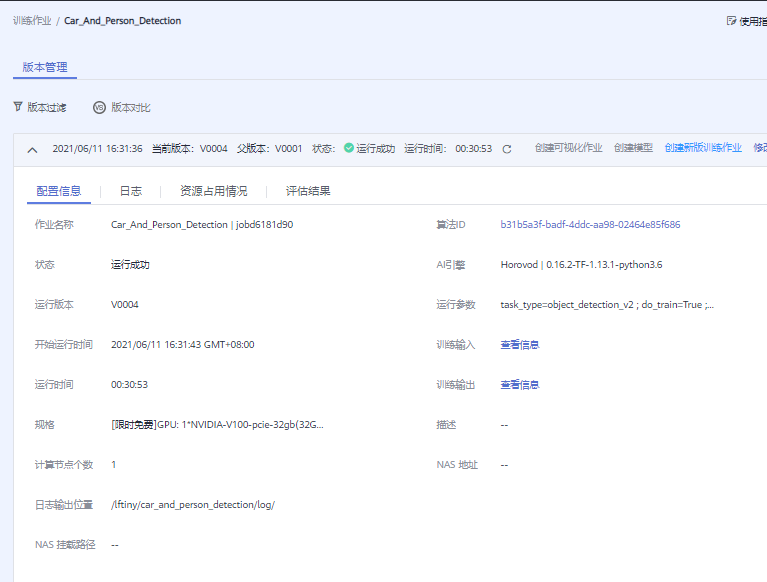
Task: Click 版本过滤 filter button
Action: pyautogui.click(x=40, y=107)
